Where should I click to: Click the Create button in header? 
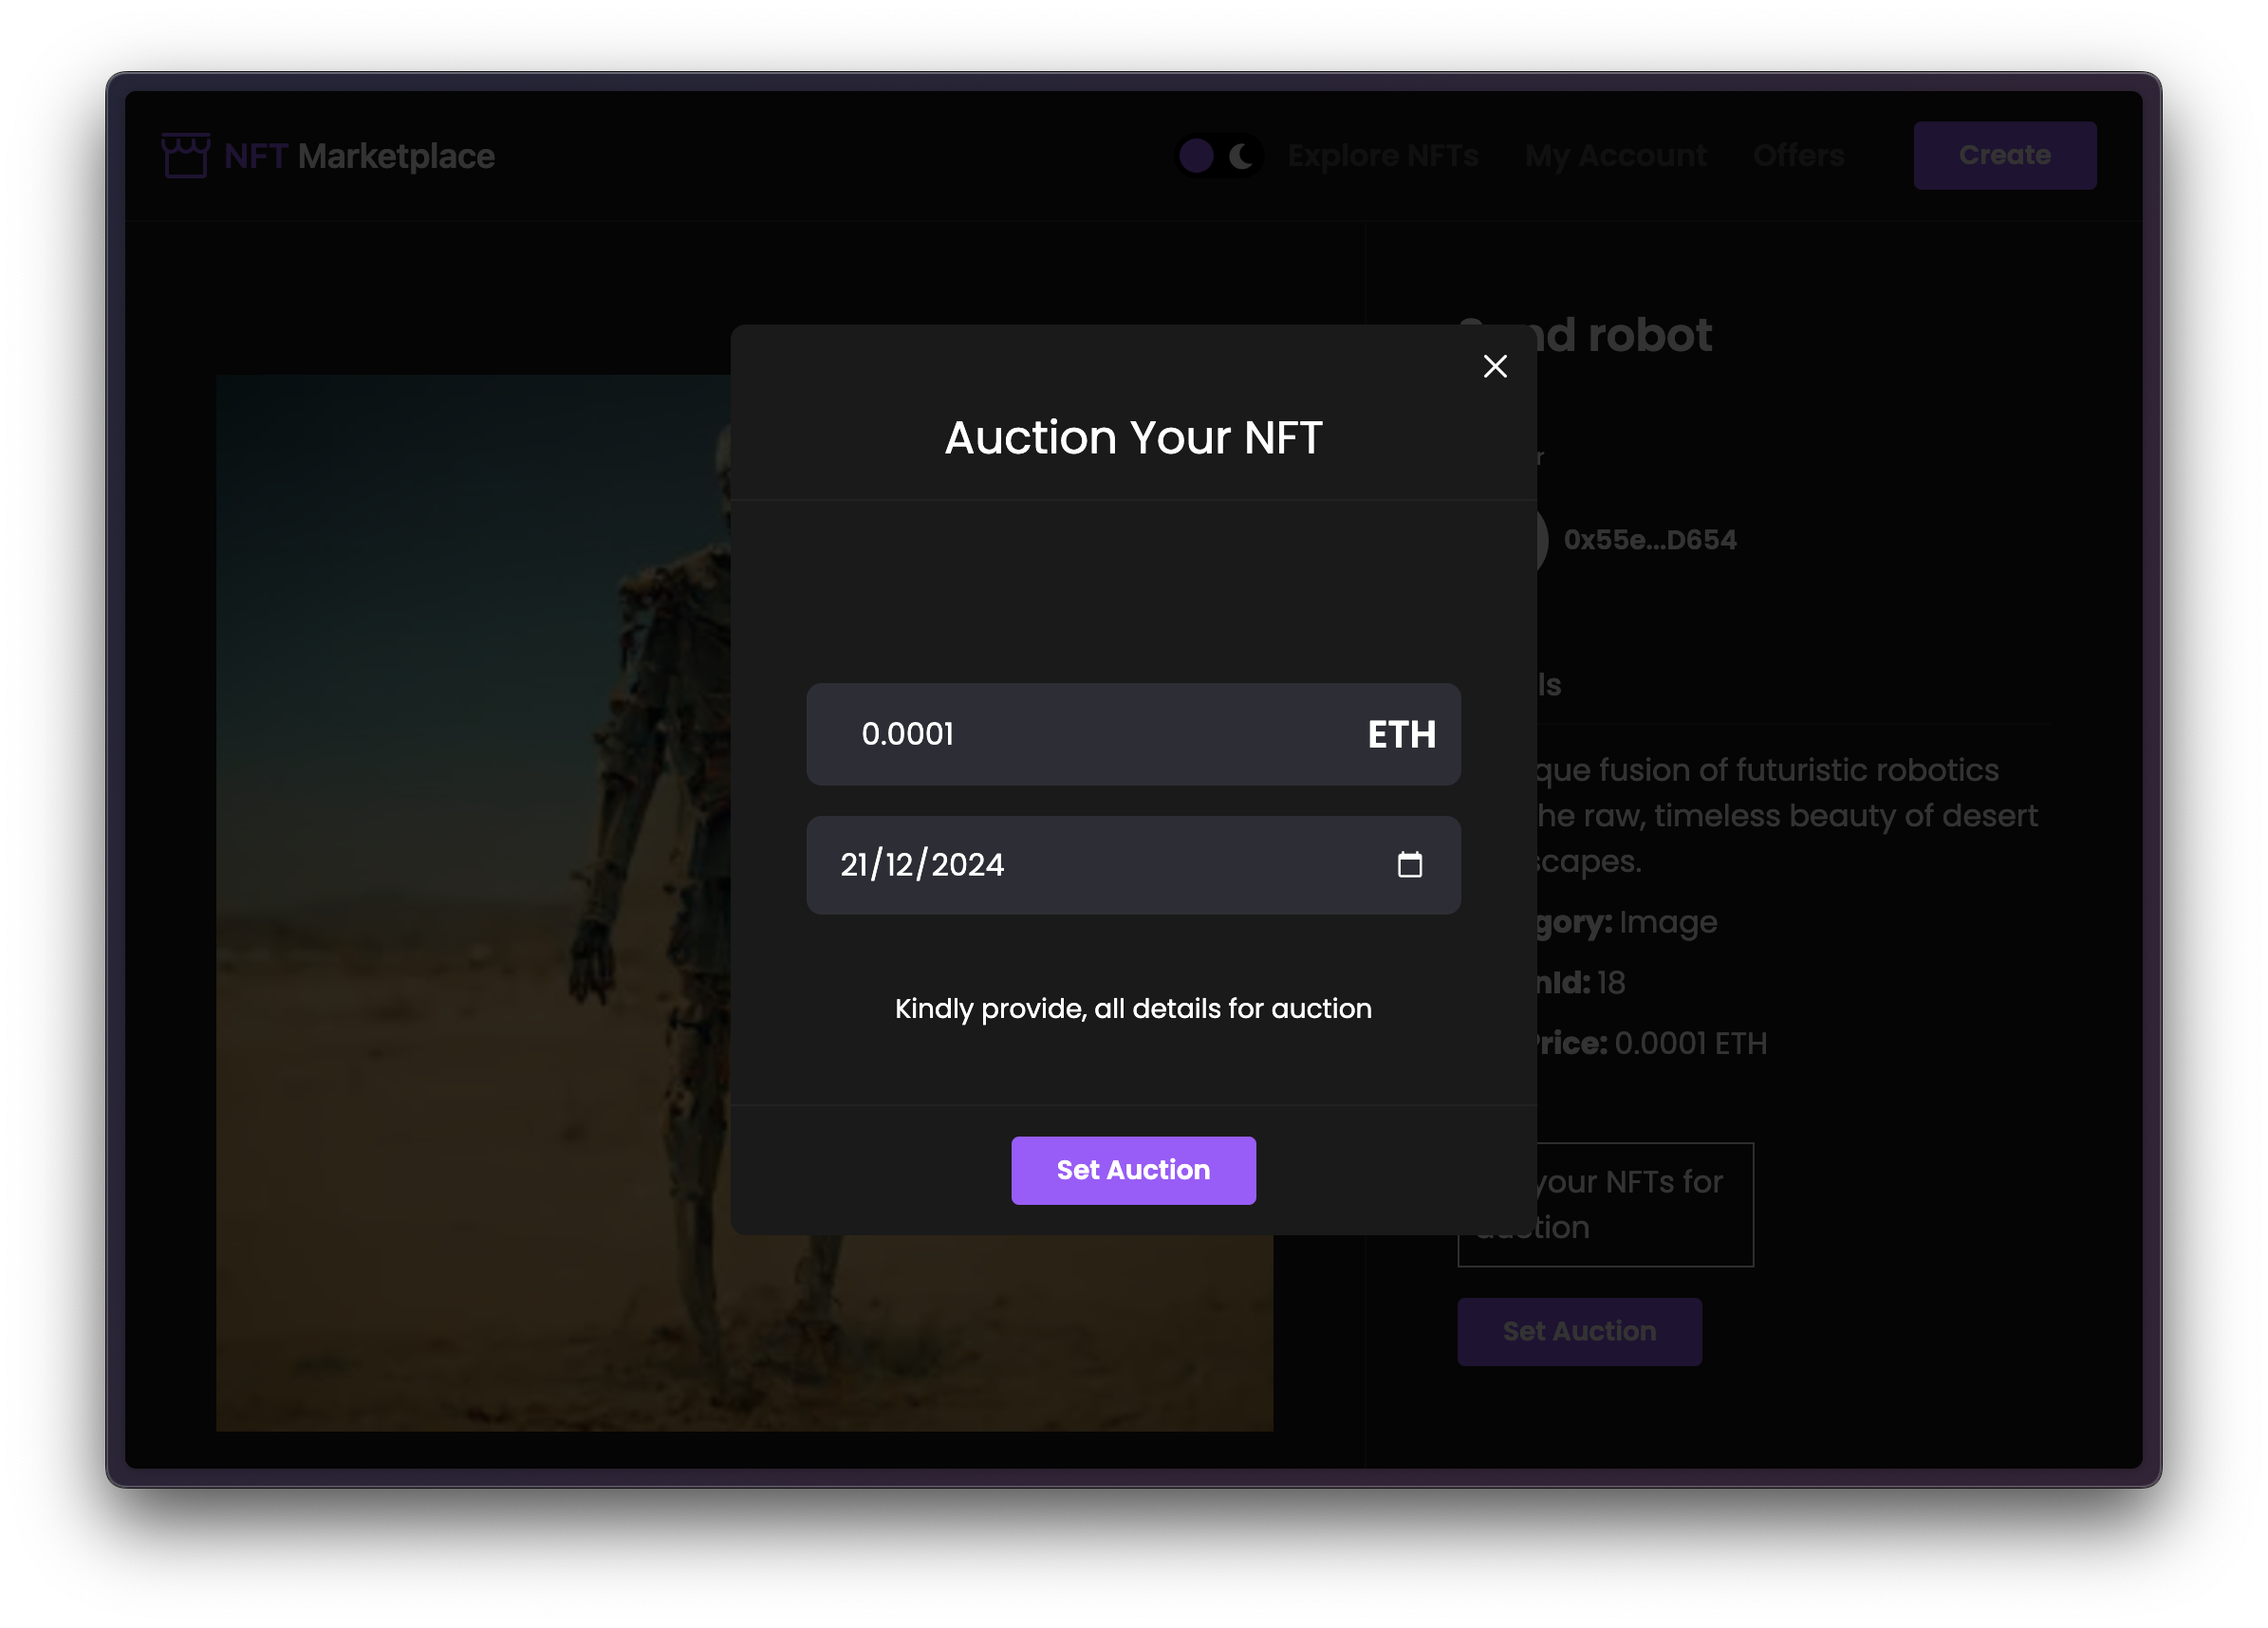point(2004,156)
